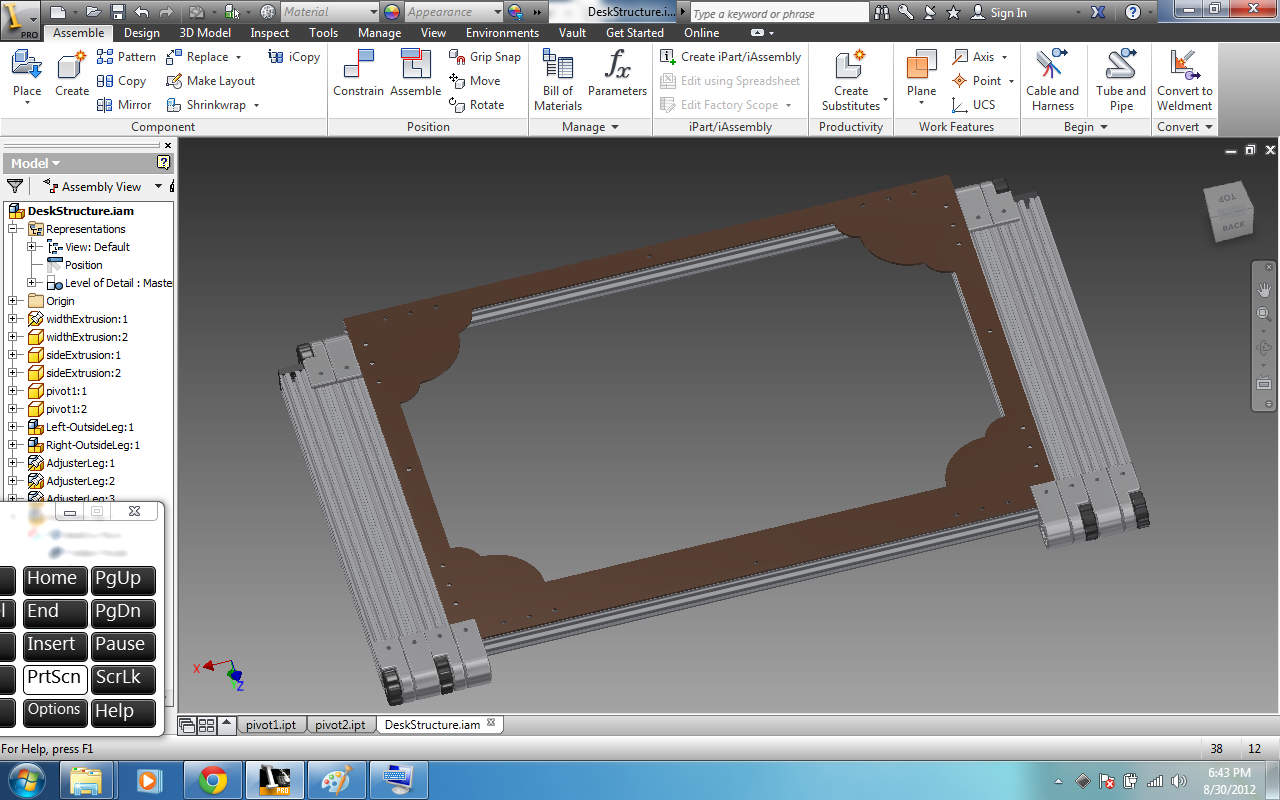Viewport: 1280px width, 800px height.
Task: Click the Create Substitutes tool
Action: 851,80
